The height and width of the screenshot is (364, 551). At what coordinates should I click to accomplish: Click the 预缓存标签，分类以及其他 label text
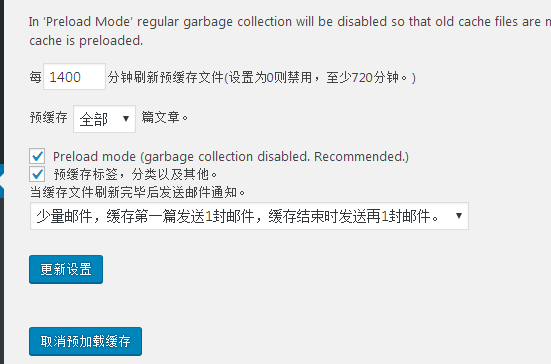[135, 174]
